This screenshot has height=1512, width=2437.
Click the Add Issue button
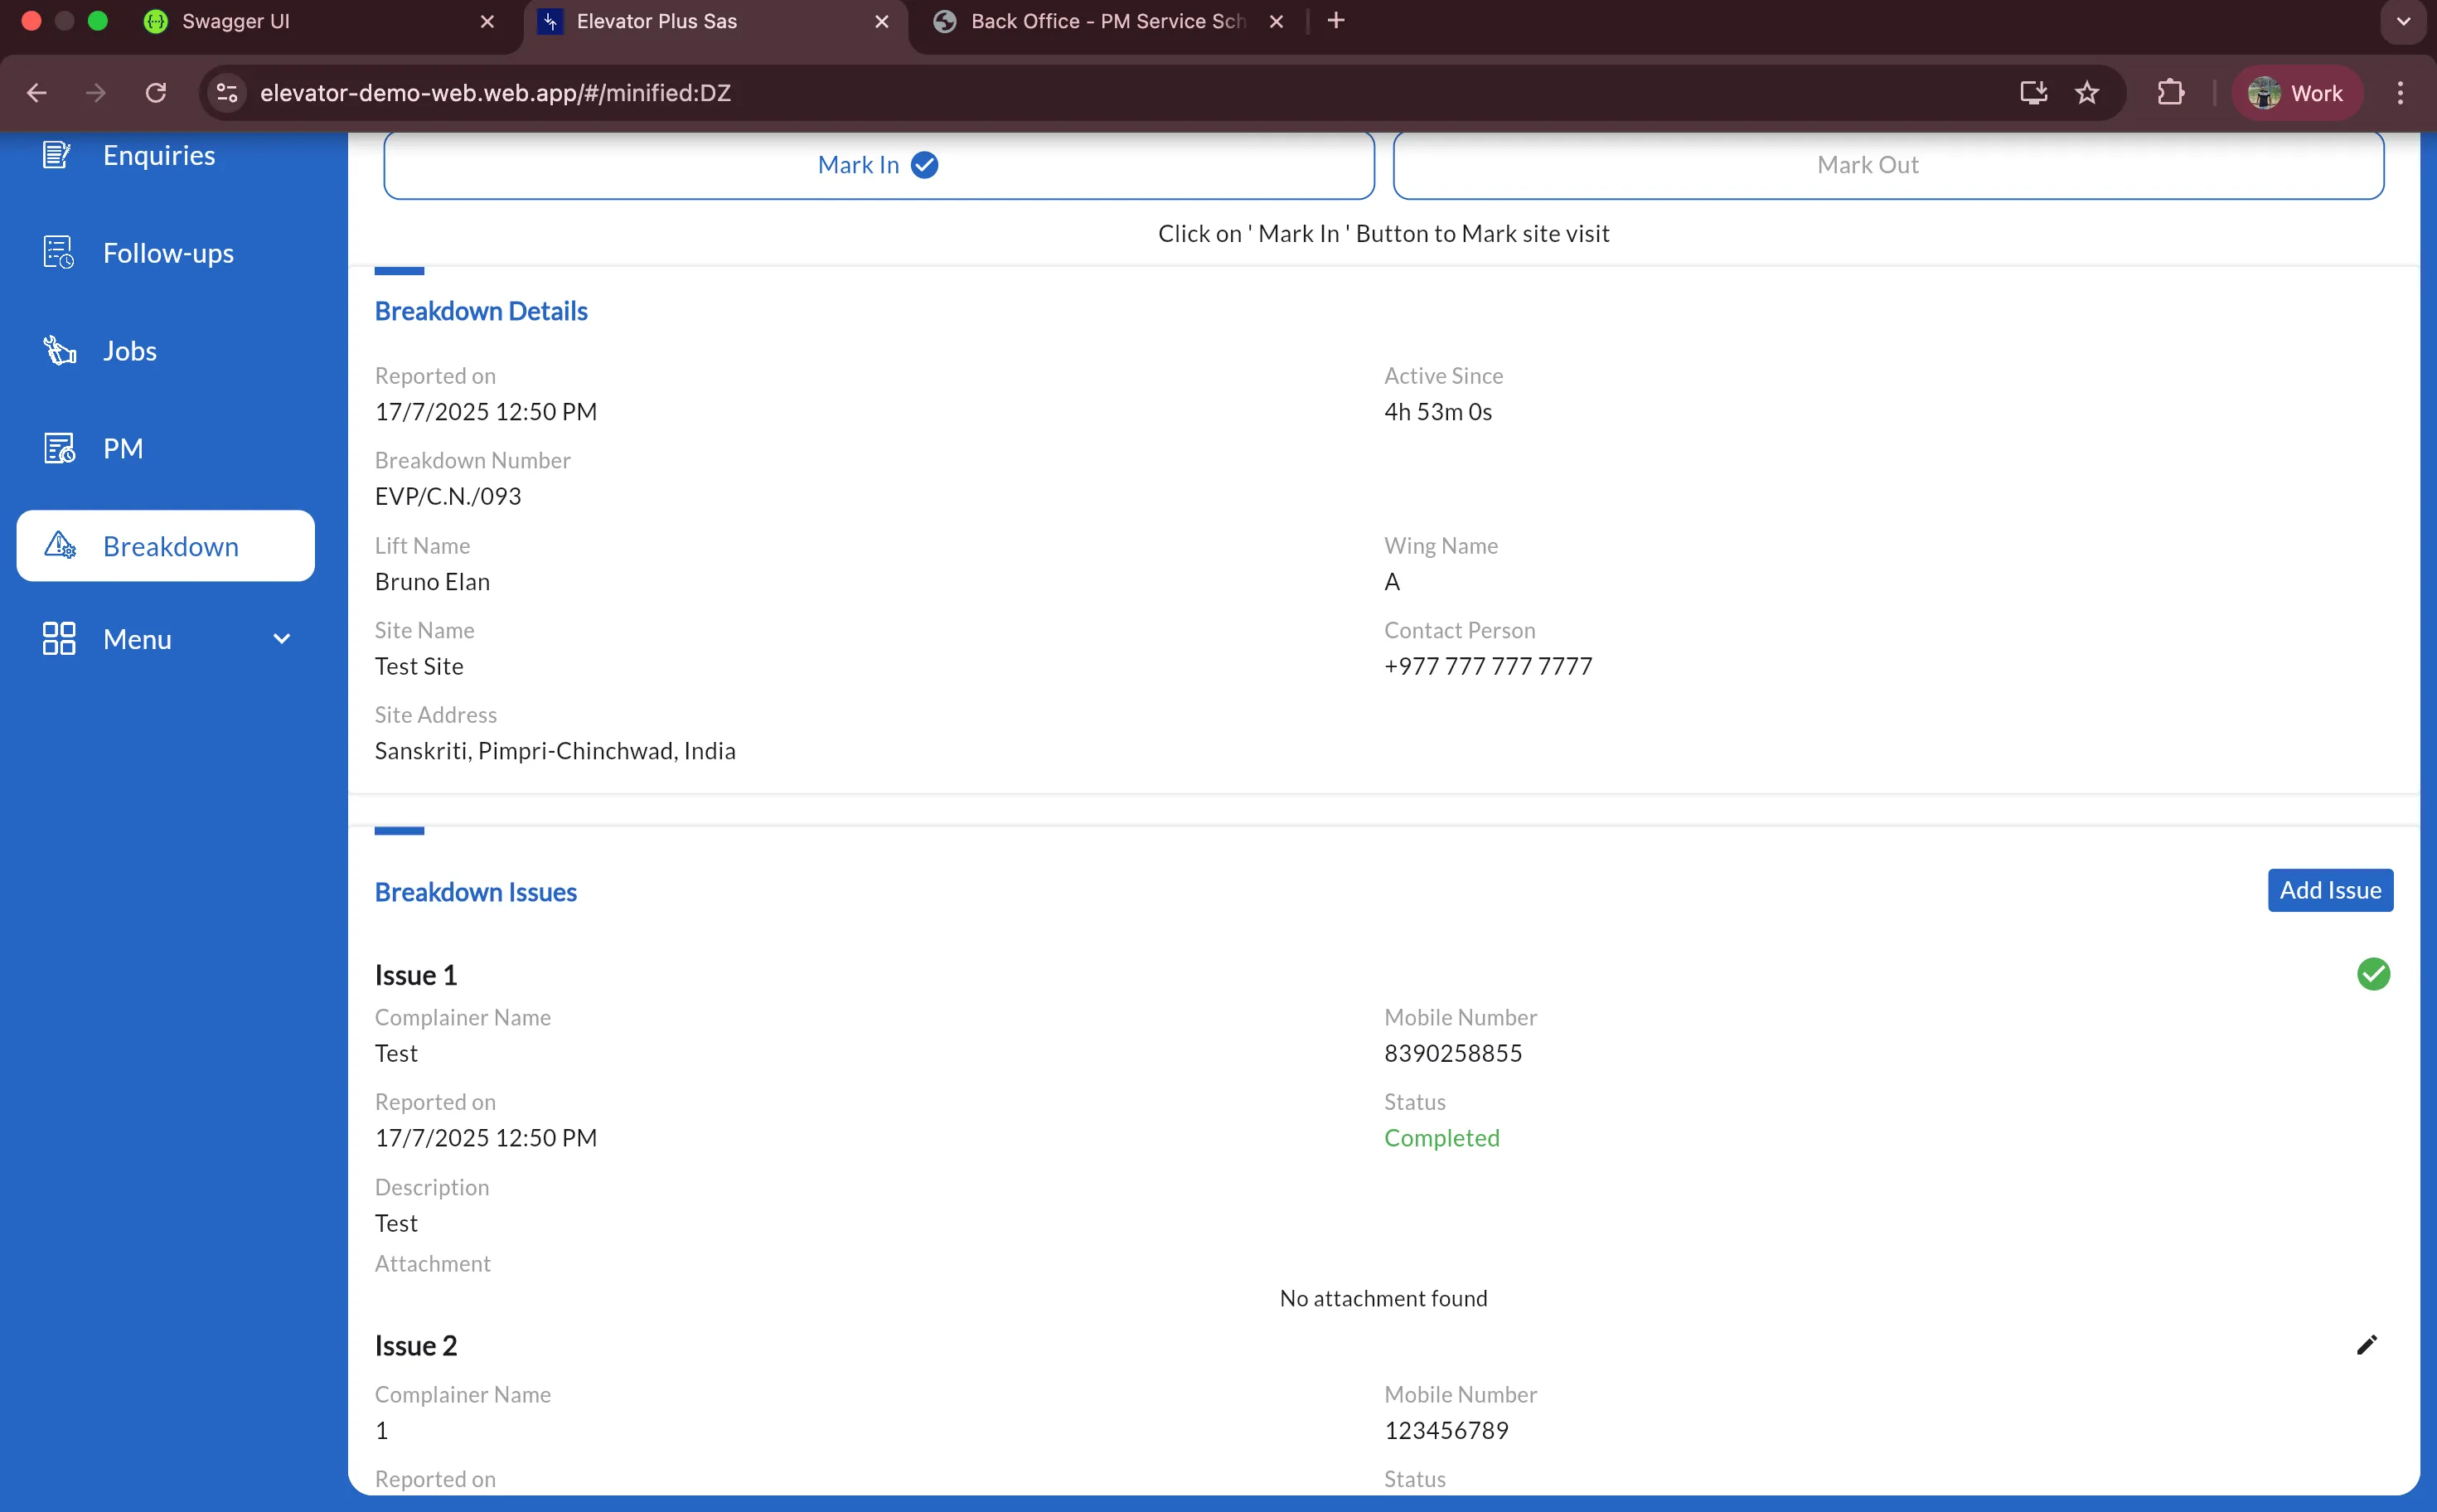[2329, 890]
